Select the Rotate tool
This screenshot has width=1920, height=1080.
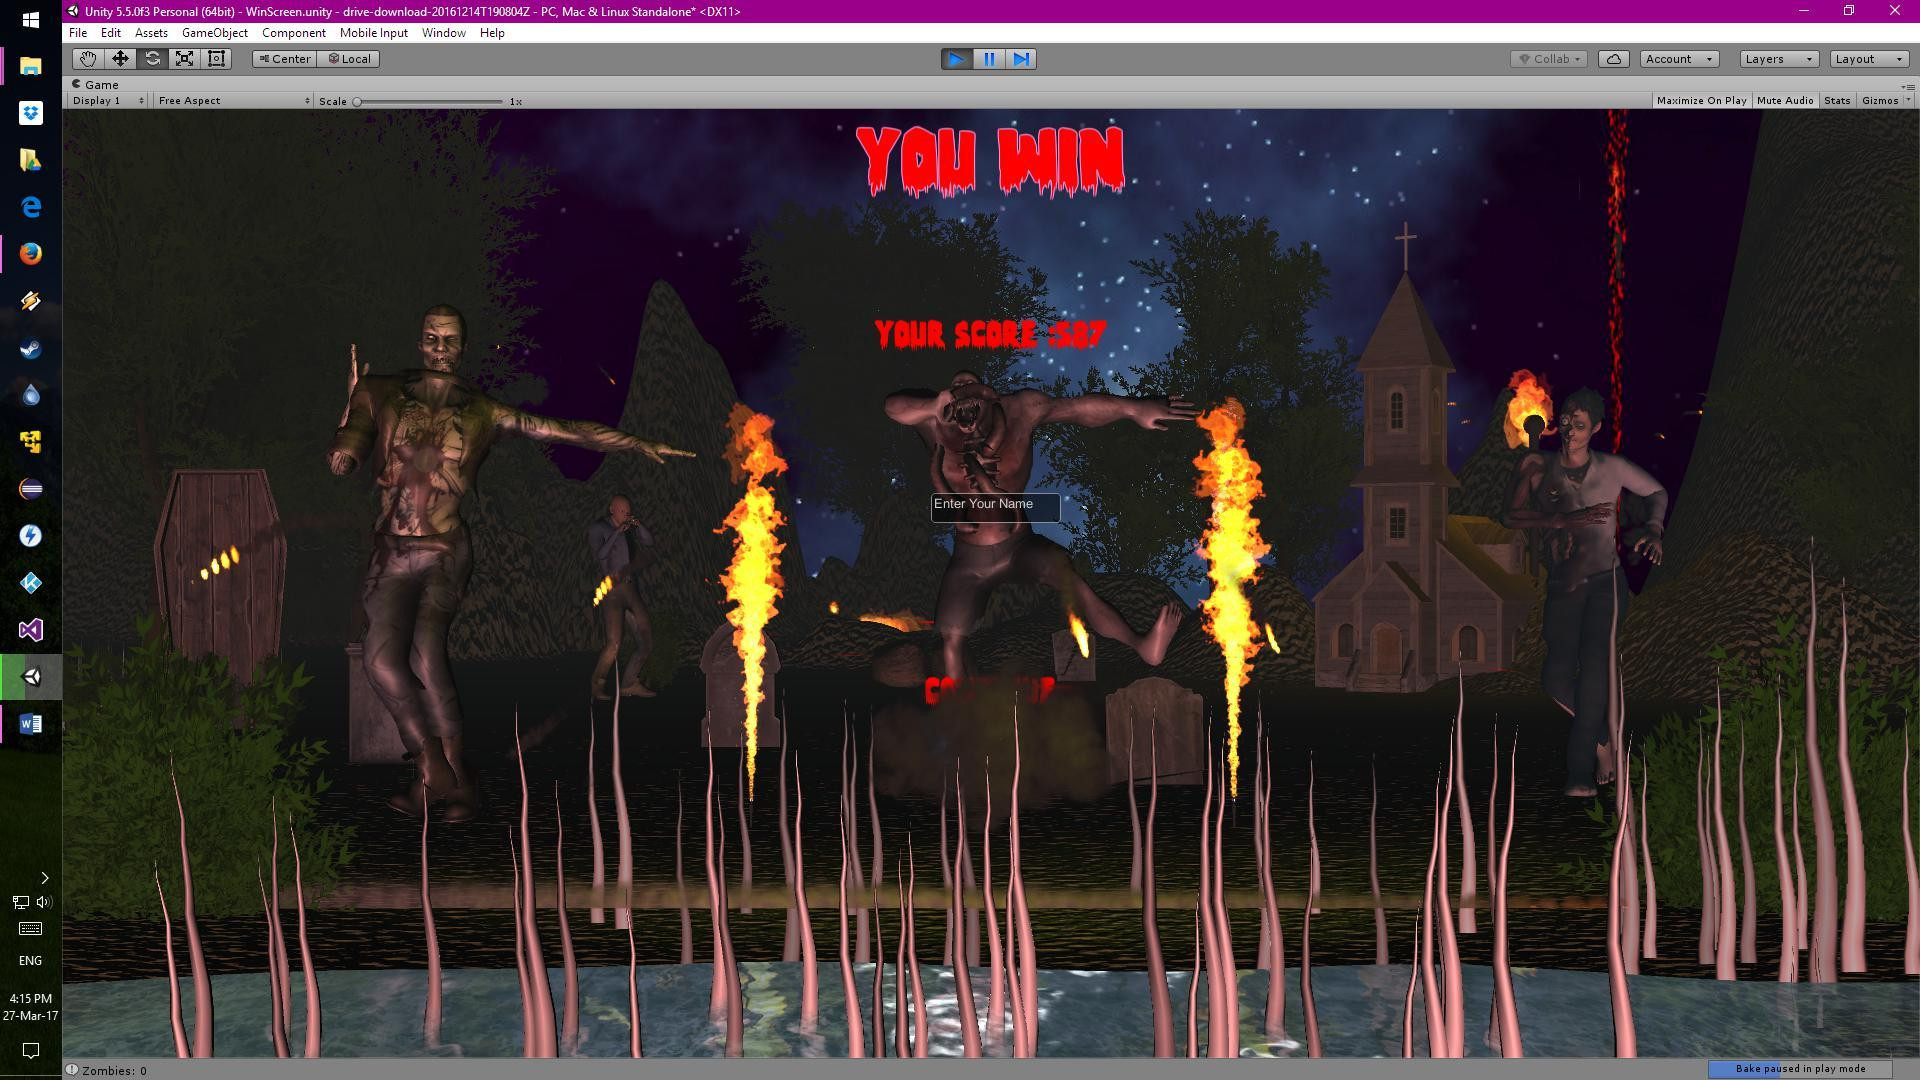(x=152, y=59)
